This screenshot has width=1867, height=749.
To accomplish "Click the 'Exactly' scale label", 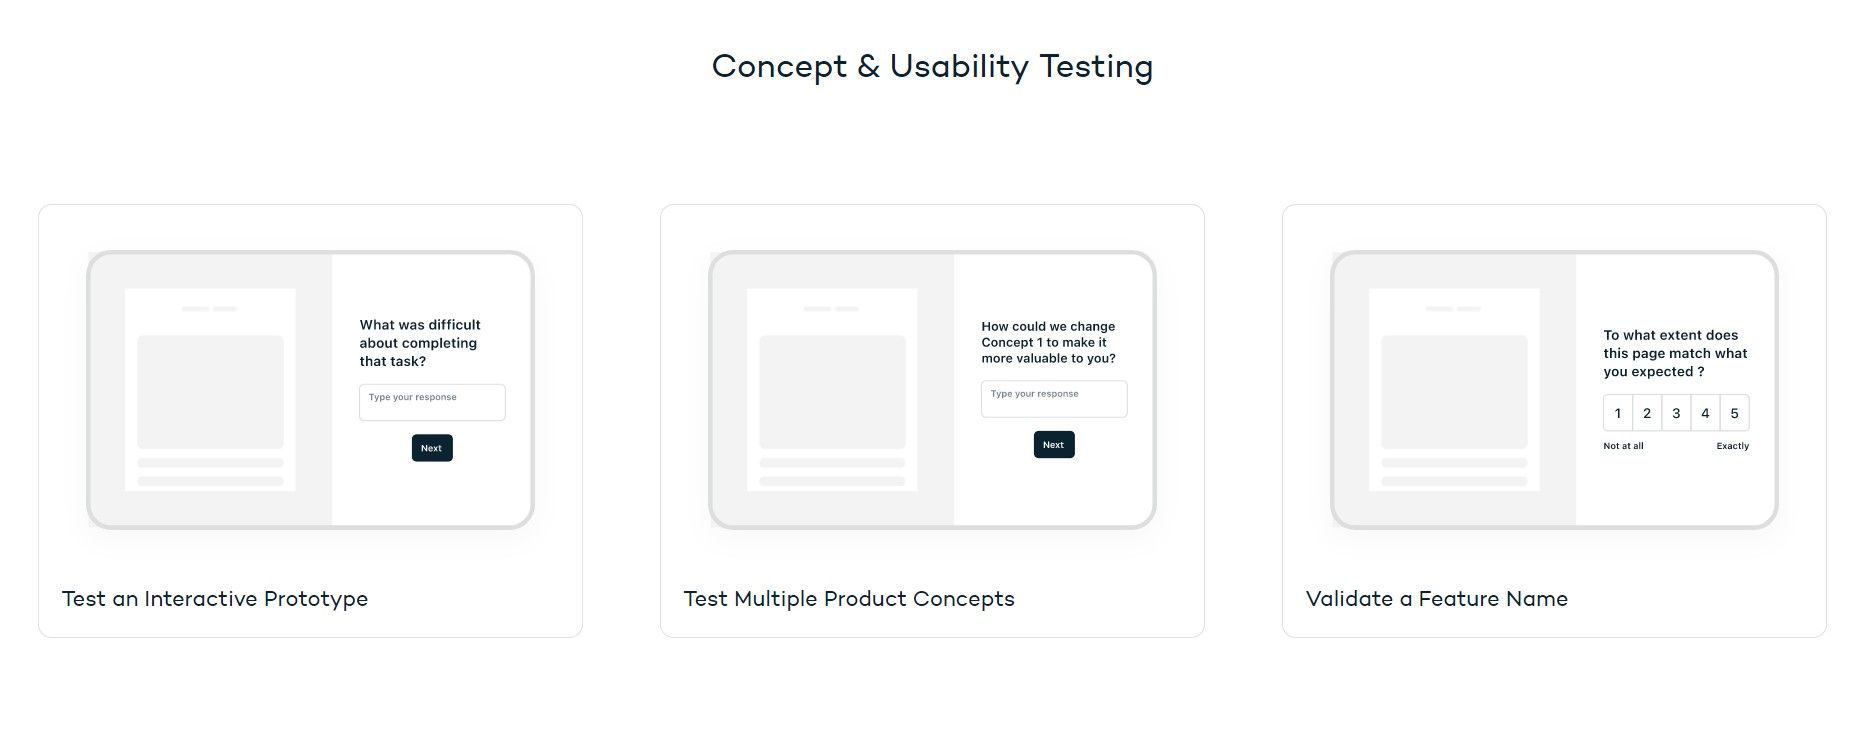I will pos(1733,446).
